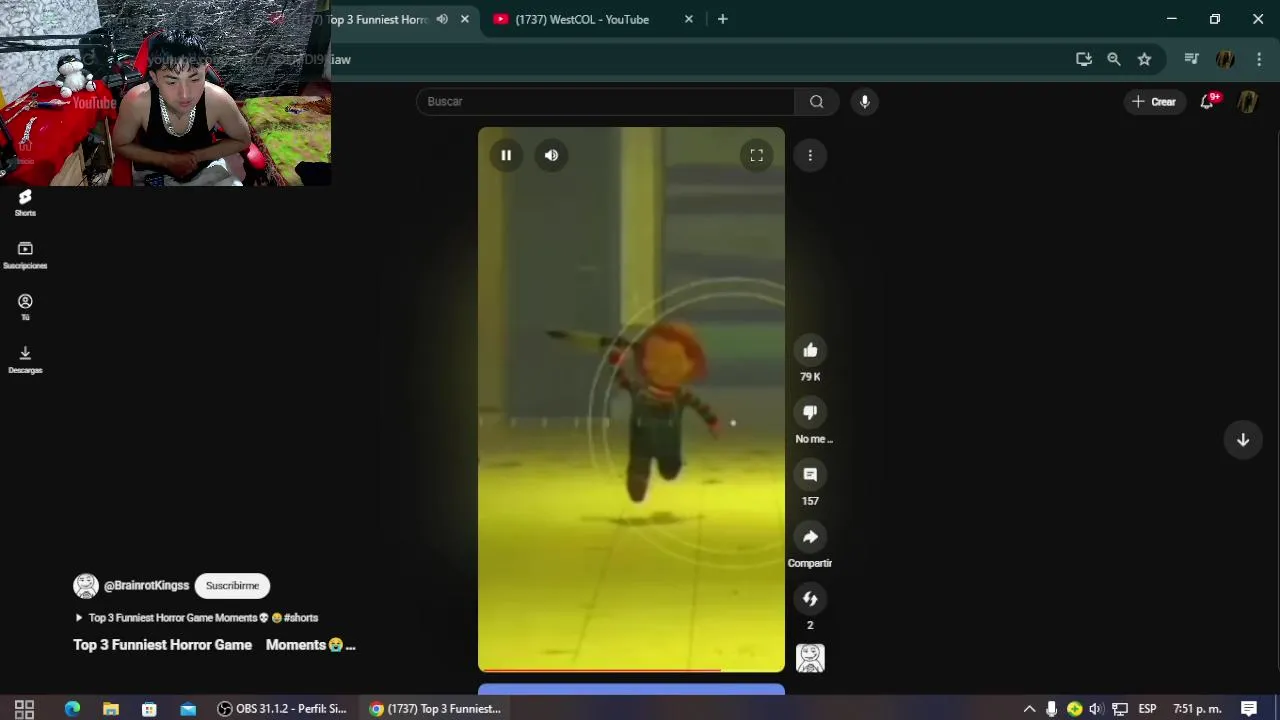The image size is (1280, 720).
Task: Open File Explorer from taskbar
Action: coord(111,709)
